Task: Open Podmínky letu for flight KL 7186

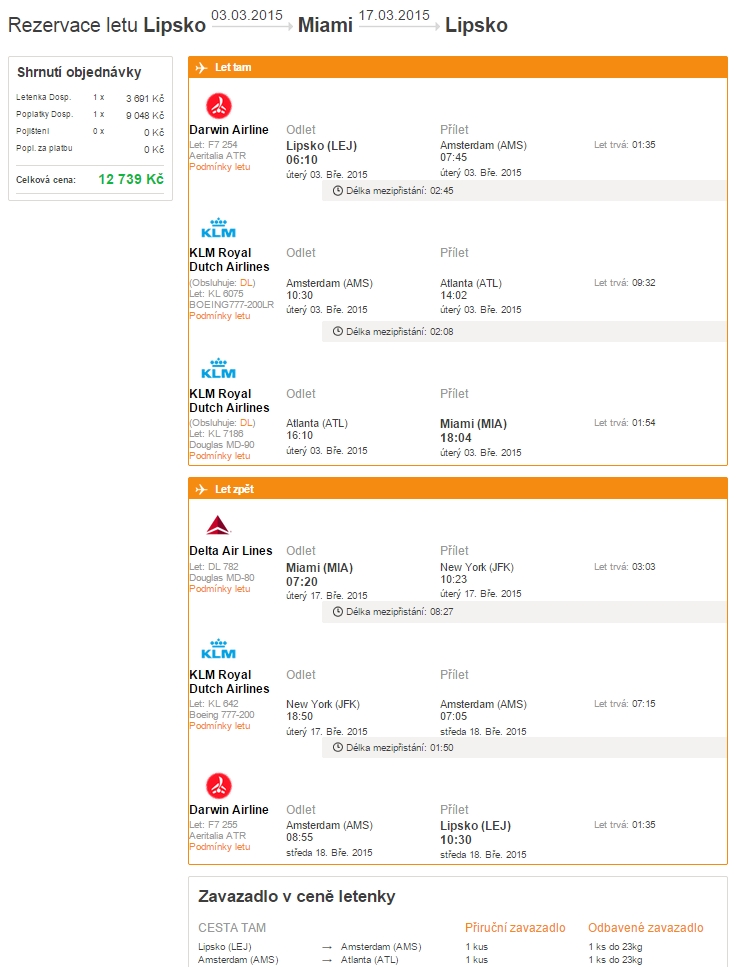Action: [x=219, y=456]
